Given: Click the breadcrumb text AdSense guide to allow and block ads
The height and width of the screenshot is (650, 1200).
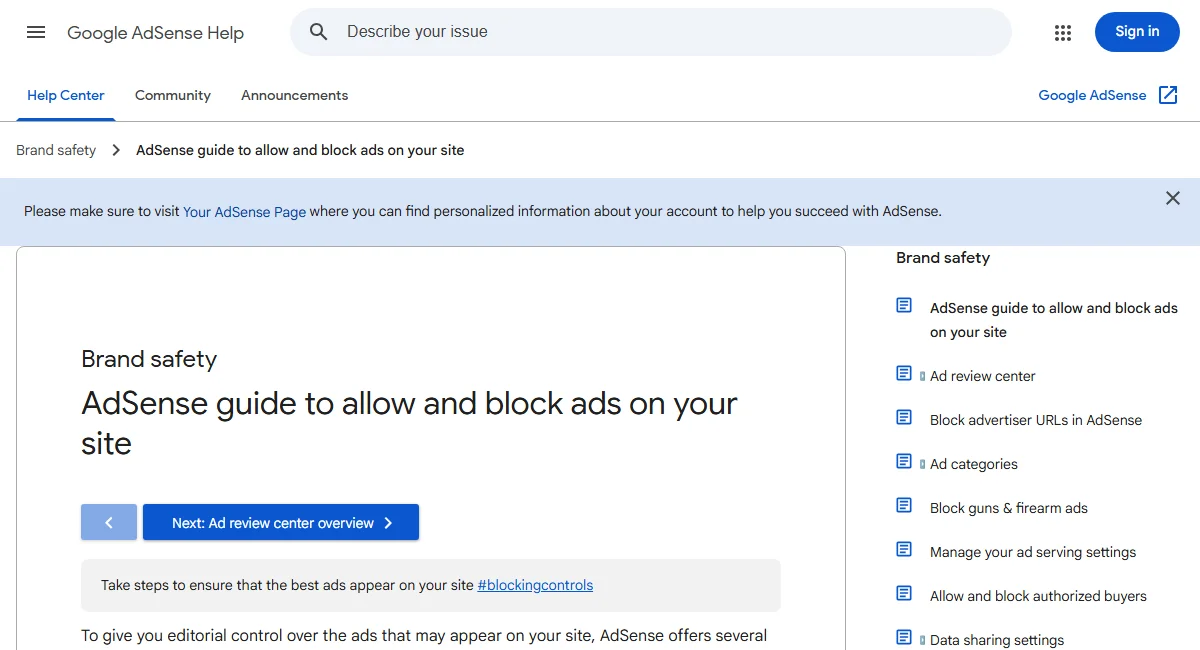Looking at the screenshot, I should [300, 150].
